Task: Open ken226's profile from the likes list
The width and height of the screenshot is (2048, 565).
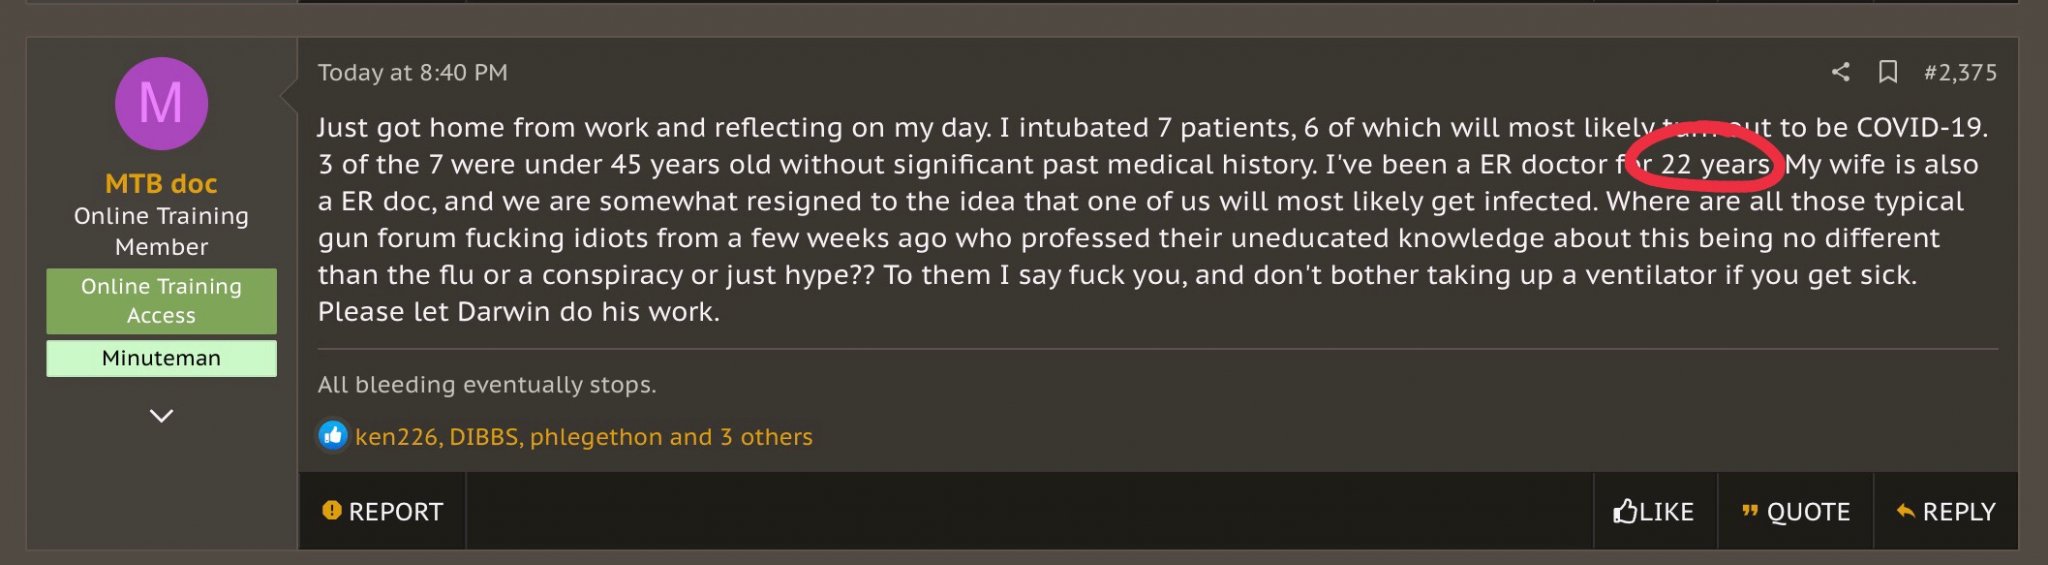Action: [x=396, y=437]
